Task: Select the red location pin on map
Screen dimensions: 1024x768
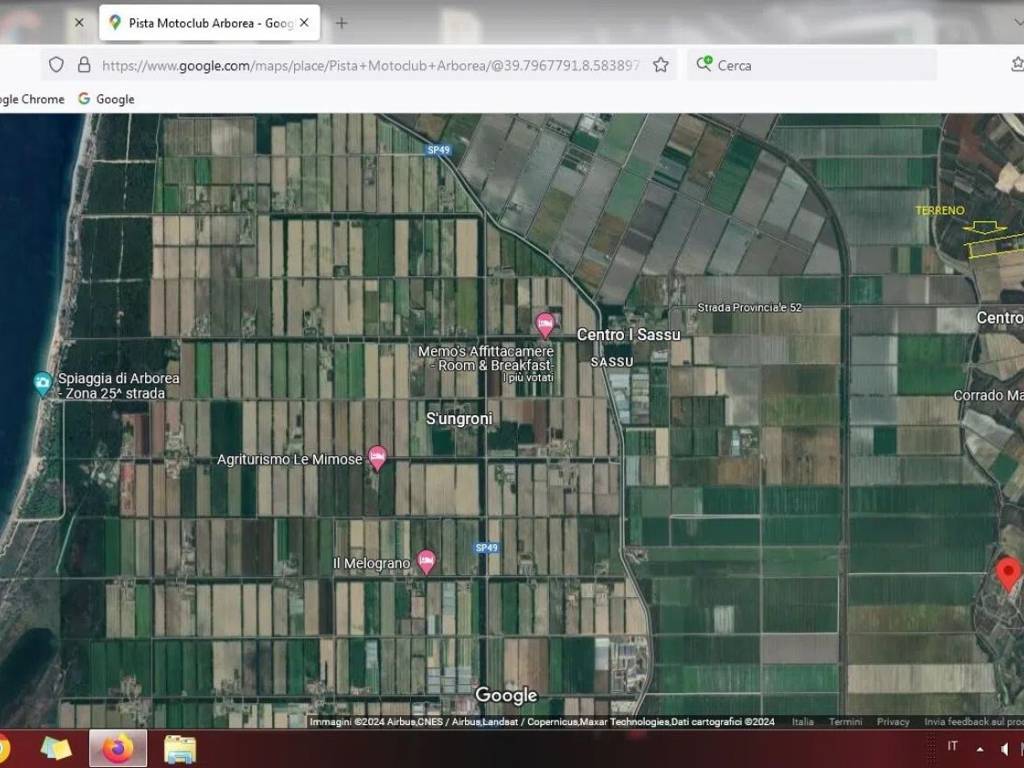Action: click(1009, 574)
